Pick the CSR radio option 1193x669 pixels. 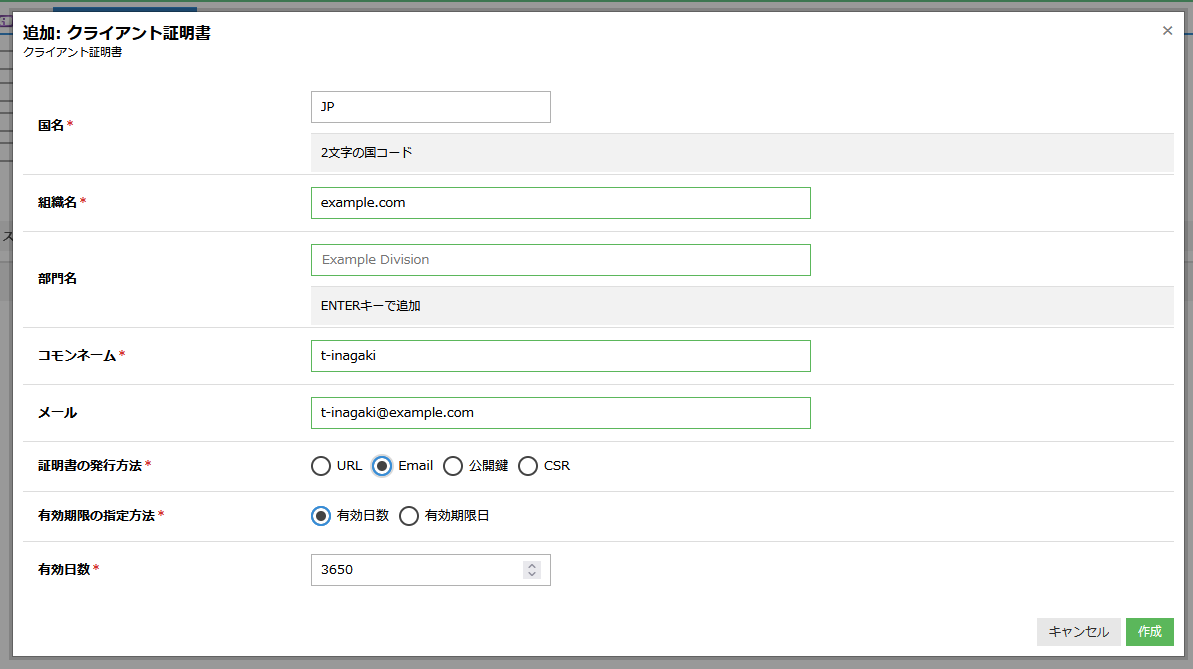(x=528, y=466)
